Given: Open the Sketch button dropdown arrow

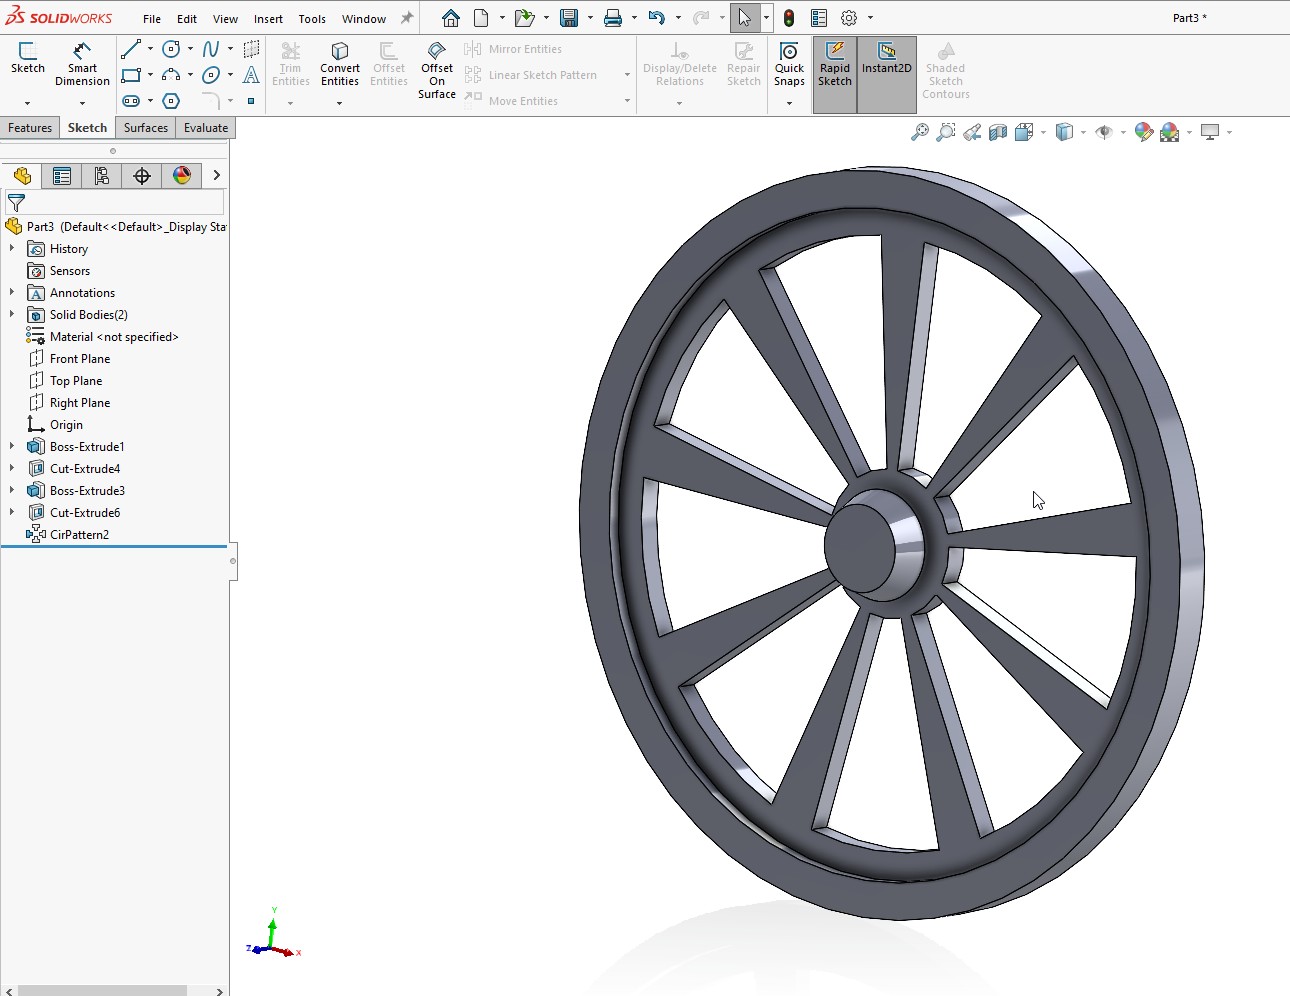Looking at the screenshot, I should [28, 103].
